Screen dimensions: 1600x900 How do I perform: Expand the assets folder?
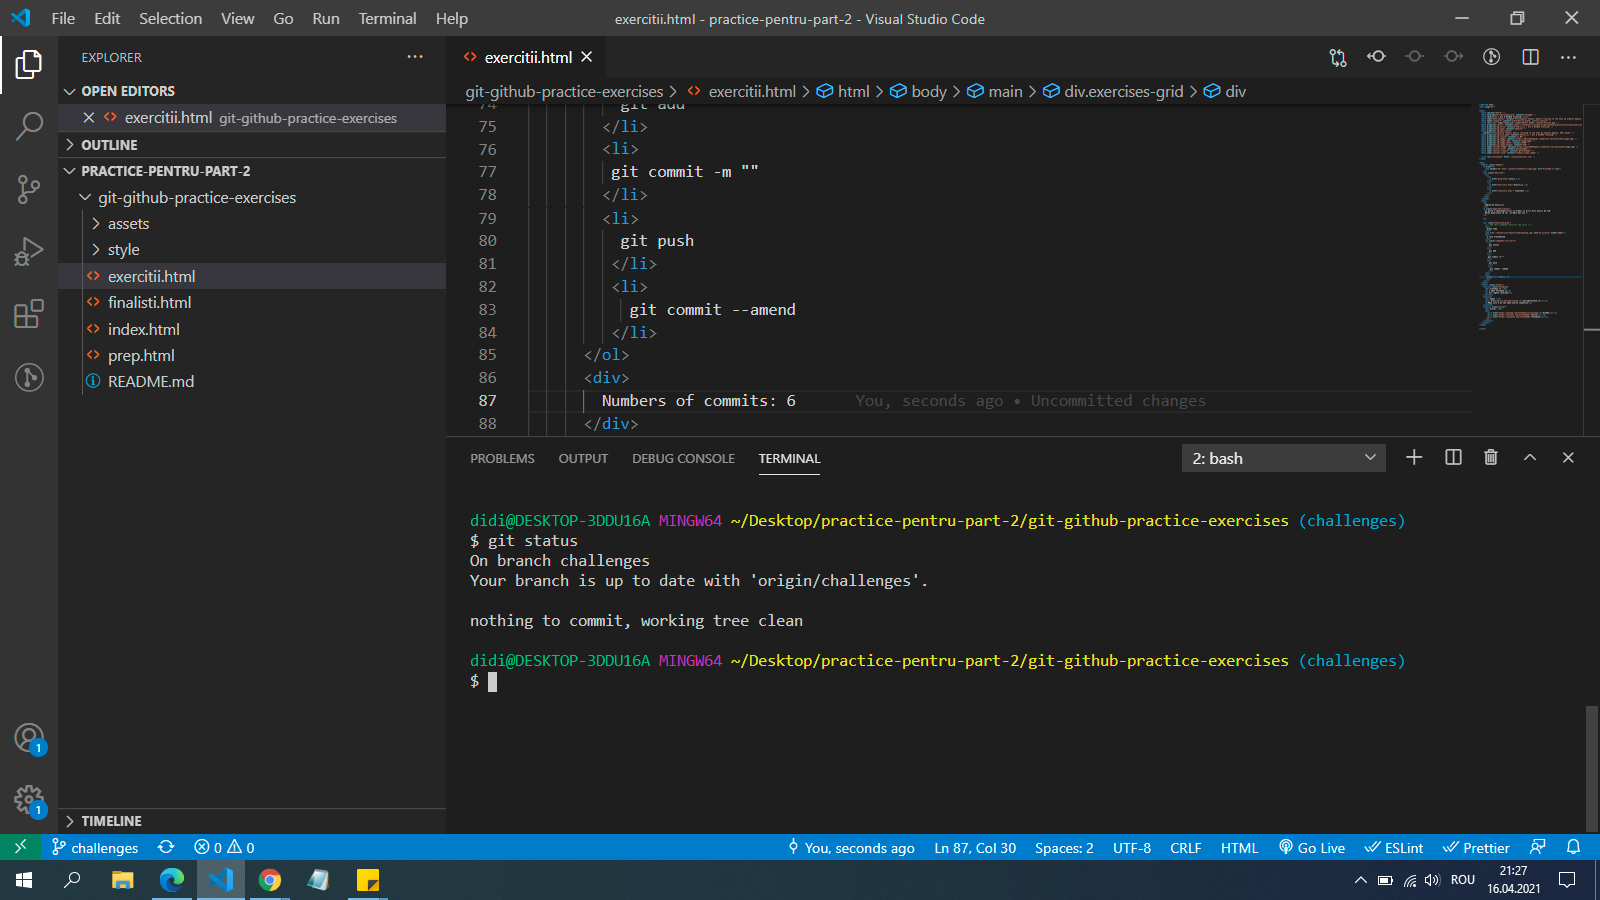(x=128, y=224)
